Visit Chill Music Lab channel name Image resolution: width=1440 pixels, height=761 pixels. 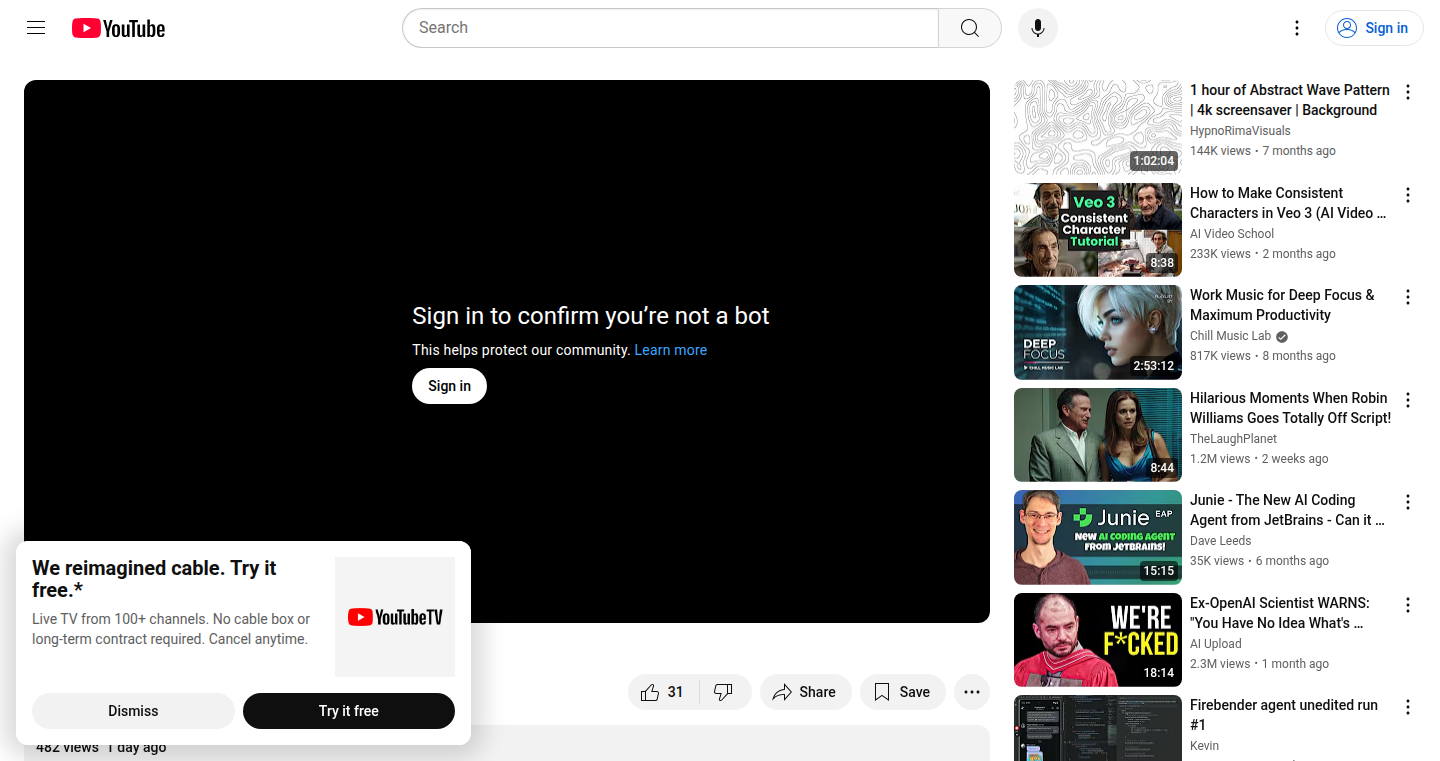[1230, 336]
